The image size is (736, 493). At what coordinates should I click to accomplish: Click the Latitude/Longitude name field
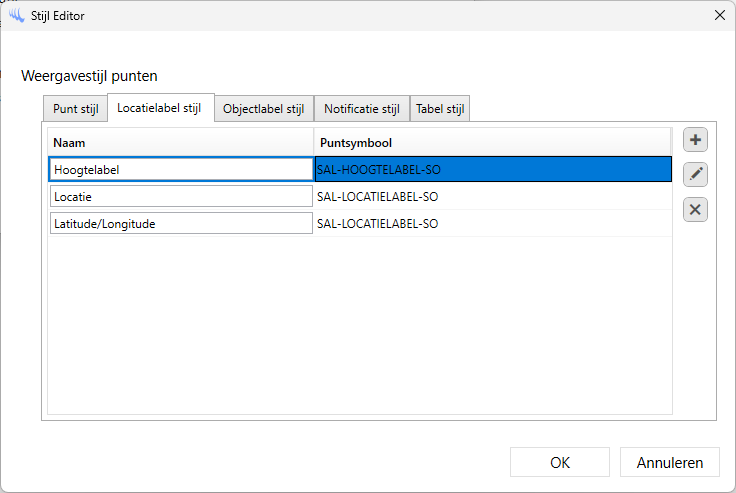click(x=181, y=223)
